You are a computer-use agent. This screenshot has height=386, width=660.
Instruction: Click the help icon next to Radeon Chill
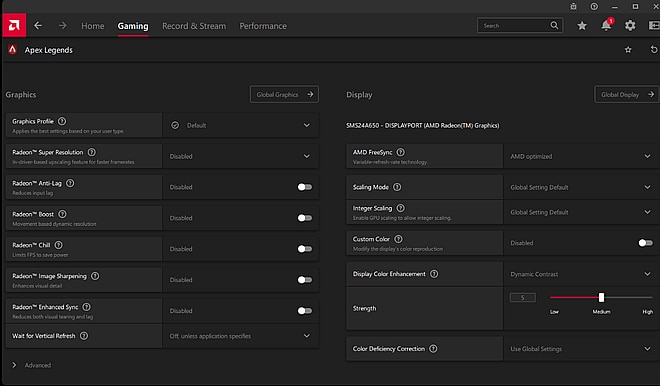pos(59,245)
